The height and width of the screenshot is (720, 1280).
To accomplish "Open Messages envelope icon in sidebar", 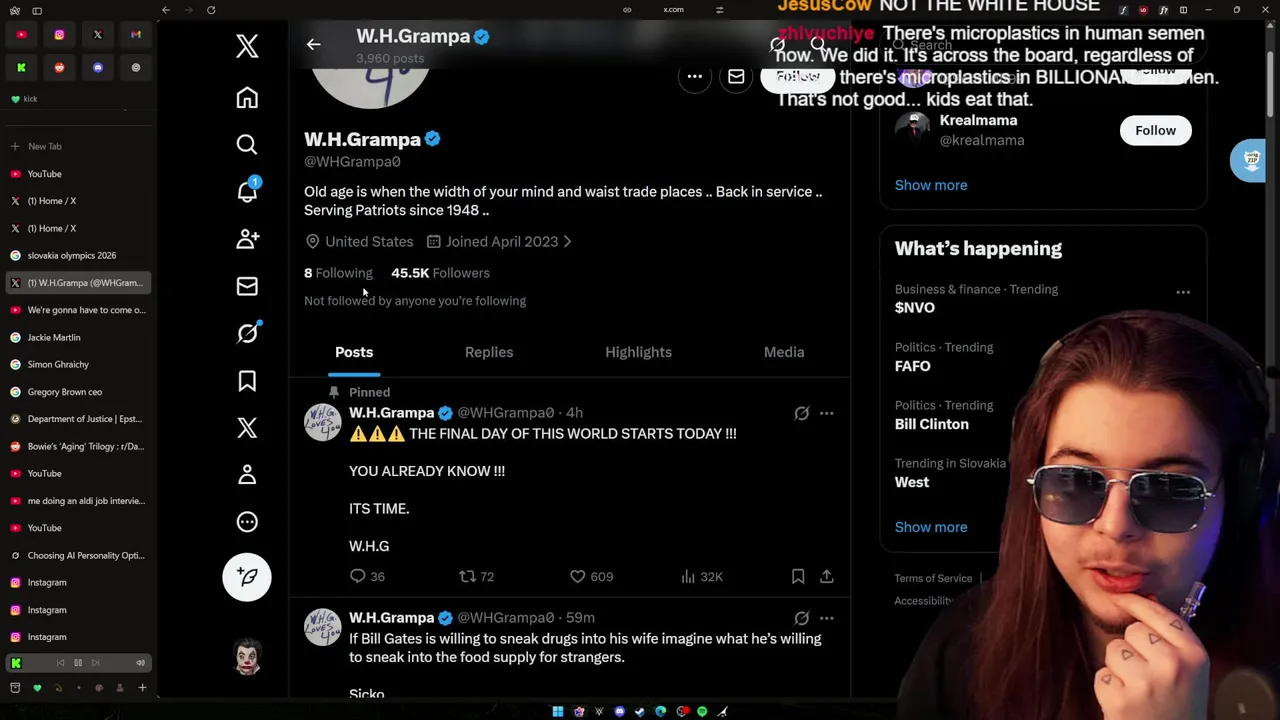I will point(247,286).
